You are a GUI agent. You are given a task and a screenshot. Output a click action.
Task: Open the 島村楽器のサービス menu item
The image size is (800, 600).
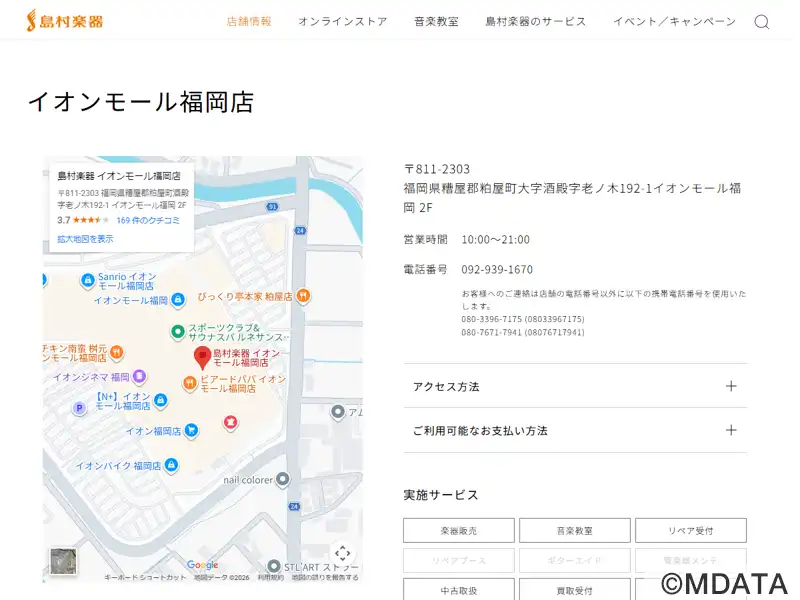click(536, 21)
